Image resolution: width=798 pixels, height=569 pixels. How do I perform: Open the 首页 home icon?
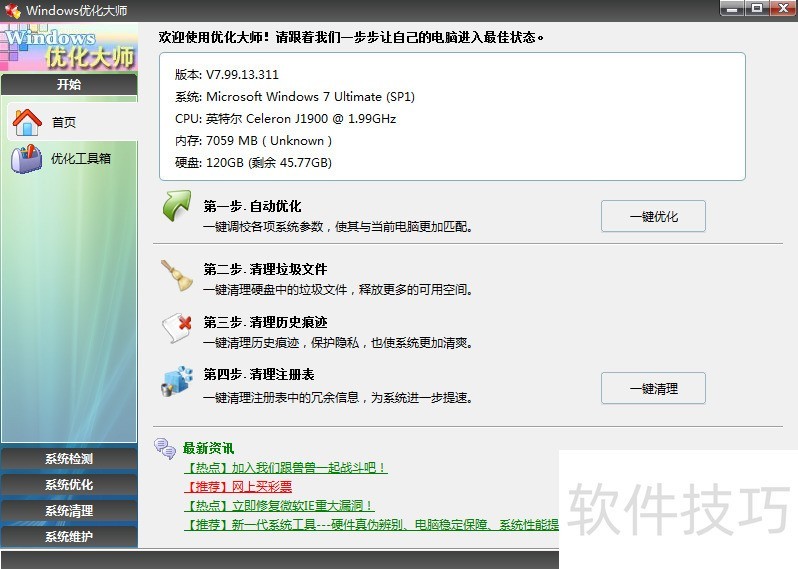(27, 122)
